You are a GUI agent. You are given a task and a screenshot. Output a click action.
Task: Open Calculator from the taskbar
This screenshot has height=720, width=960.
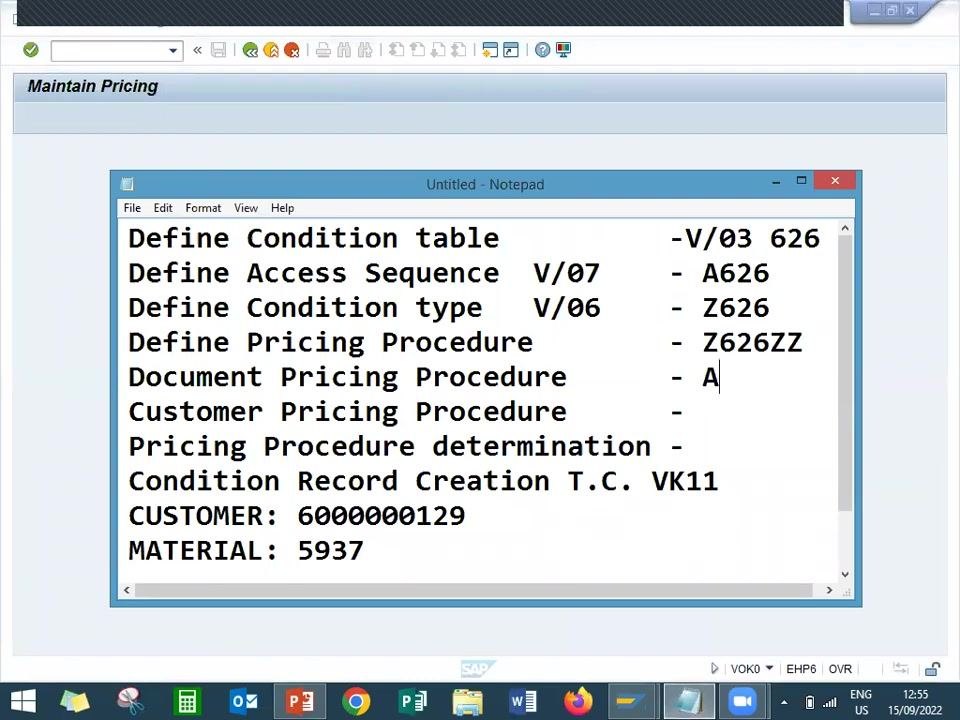coord(187,702)
